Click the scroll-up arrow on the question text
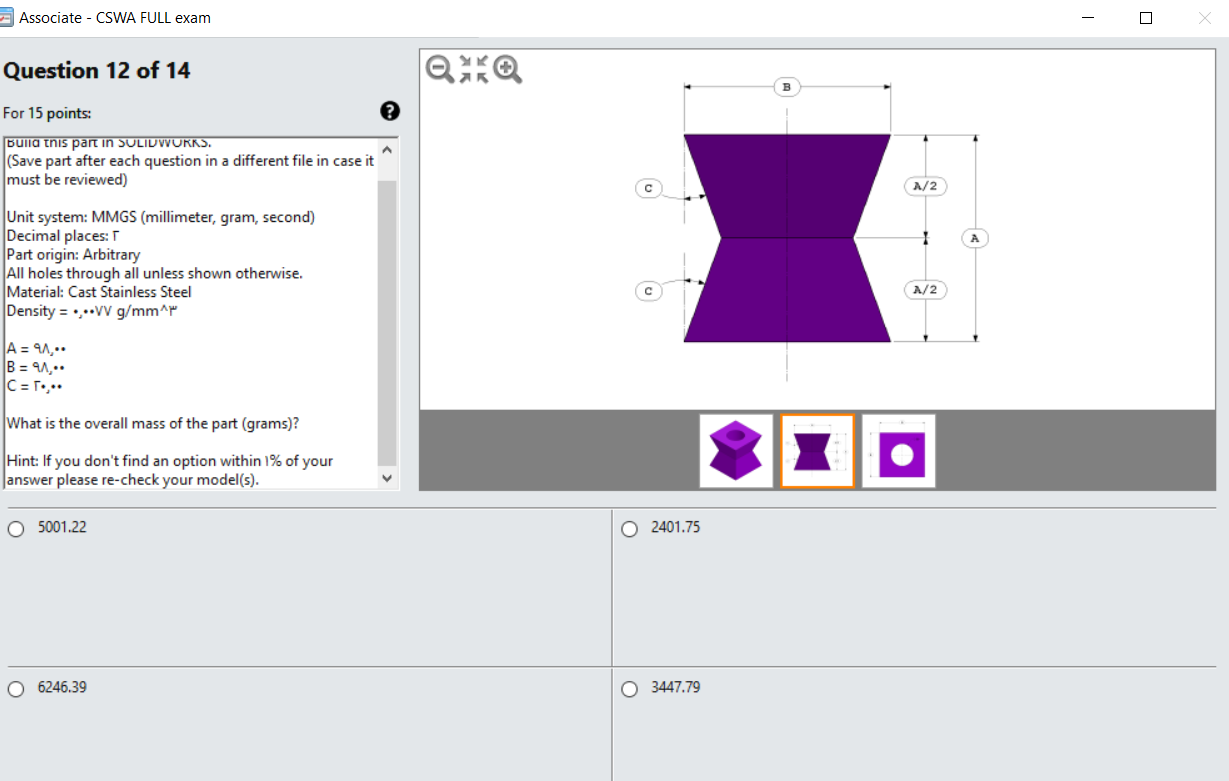The width and height of the screenshot is (1229, 781). pos(386,147)
